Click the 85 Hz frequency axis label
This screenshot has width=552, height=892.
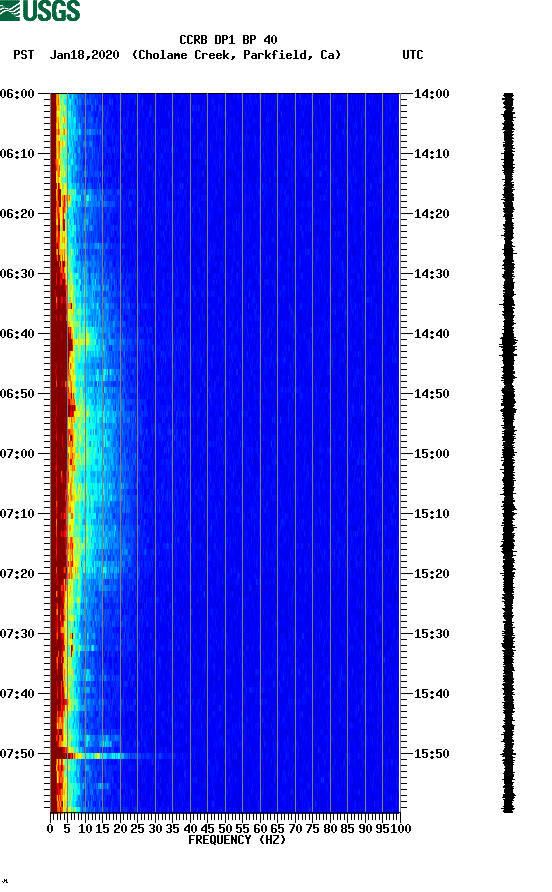click(x=347, y=829)
